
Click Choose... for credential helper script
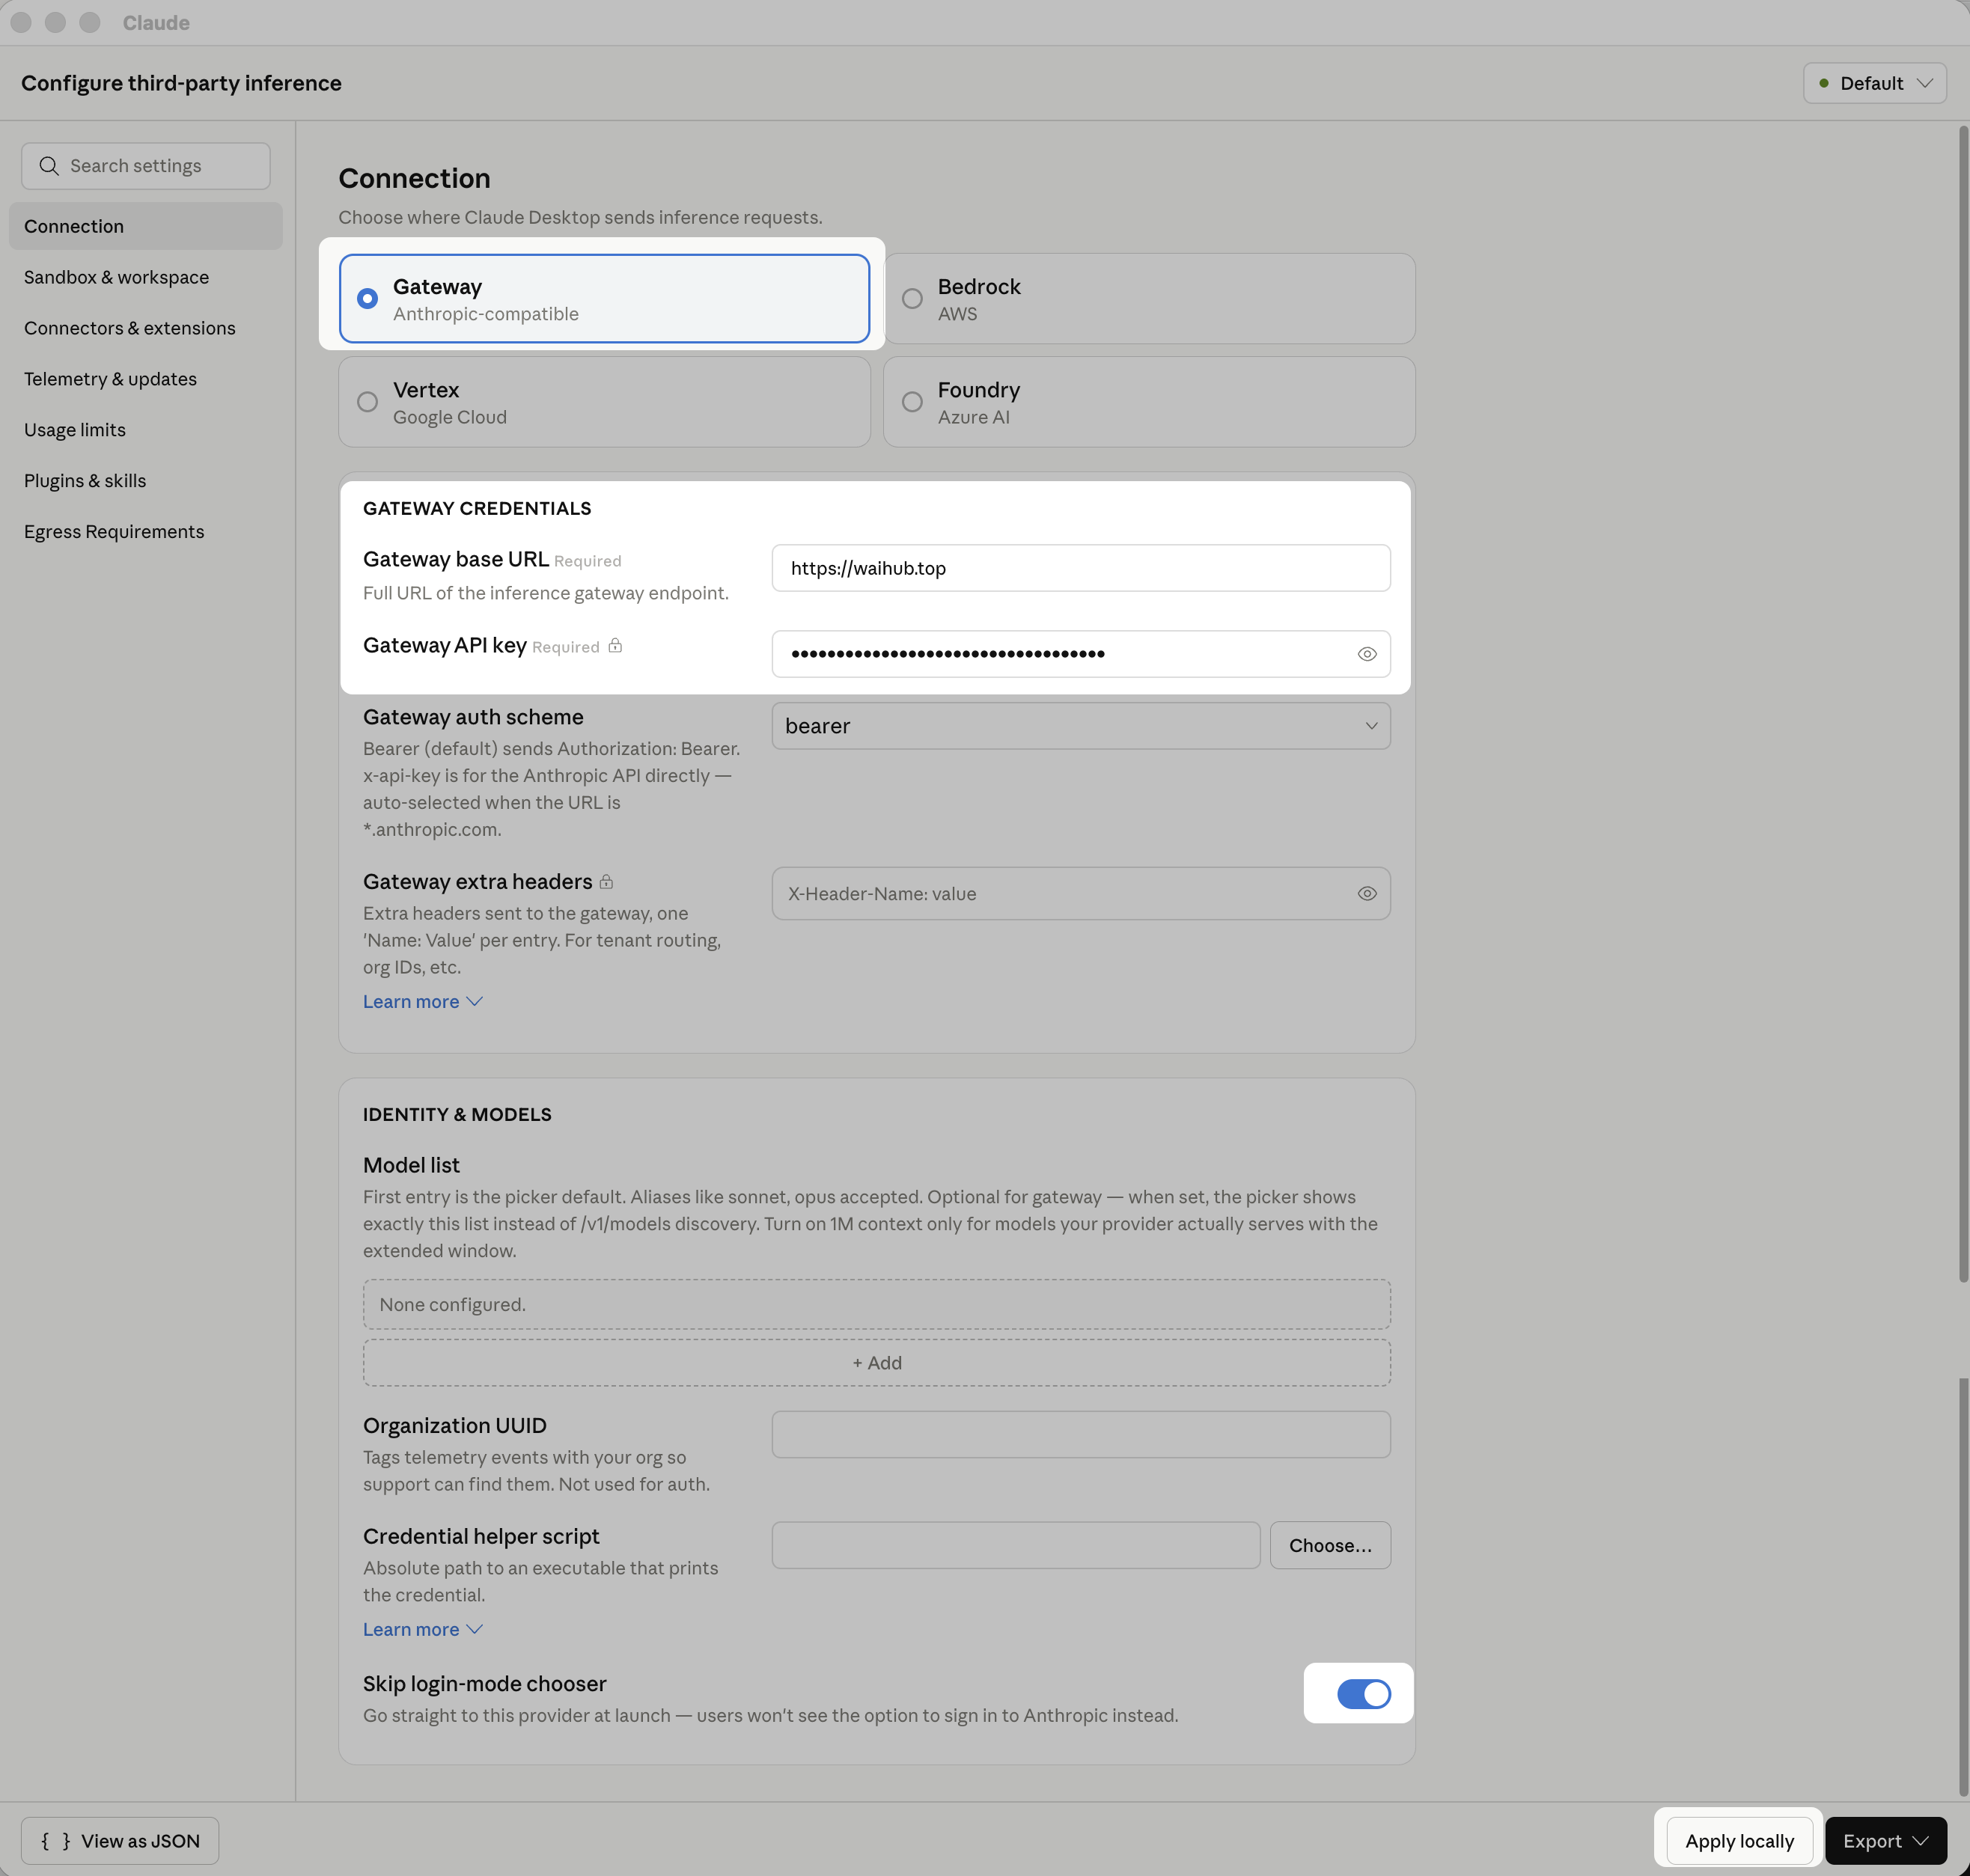coord(1330,1546)
